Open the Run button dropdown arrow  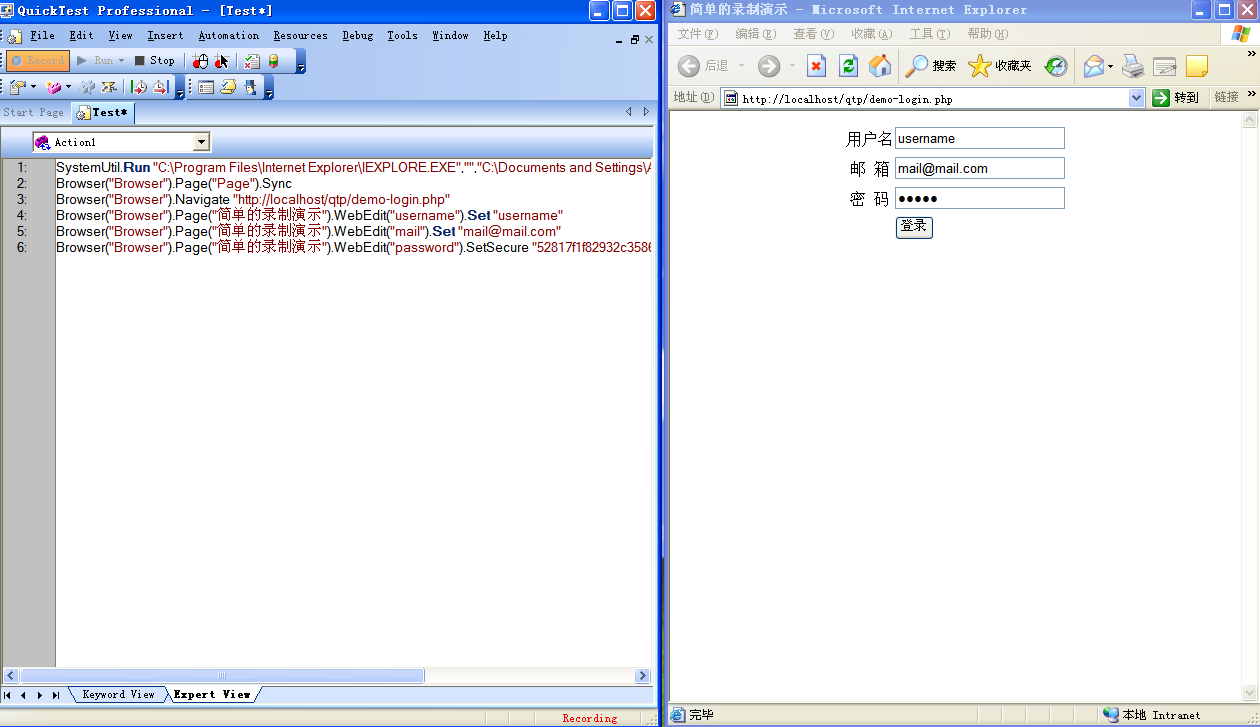tap(122, 60)
